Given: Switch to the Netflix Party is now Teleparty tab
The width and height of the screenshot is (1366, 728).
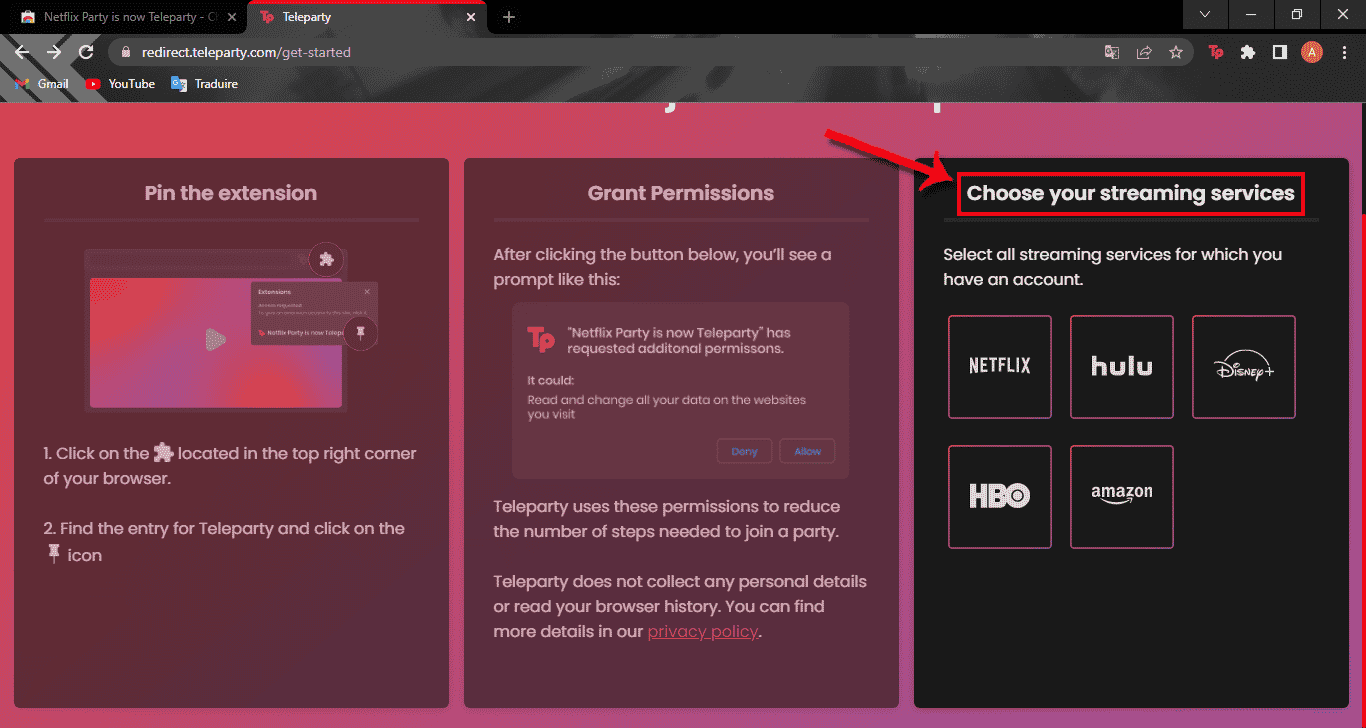Looking at the screenshot, I should [123, 17].
